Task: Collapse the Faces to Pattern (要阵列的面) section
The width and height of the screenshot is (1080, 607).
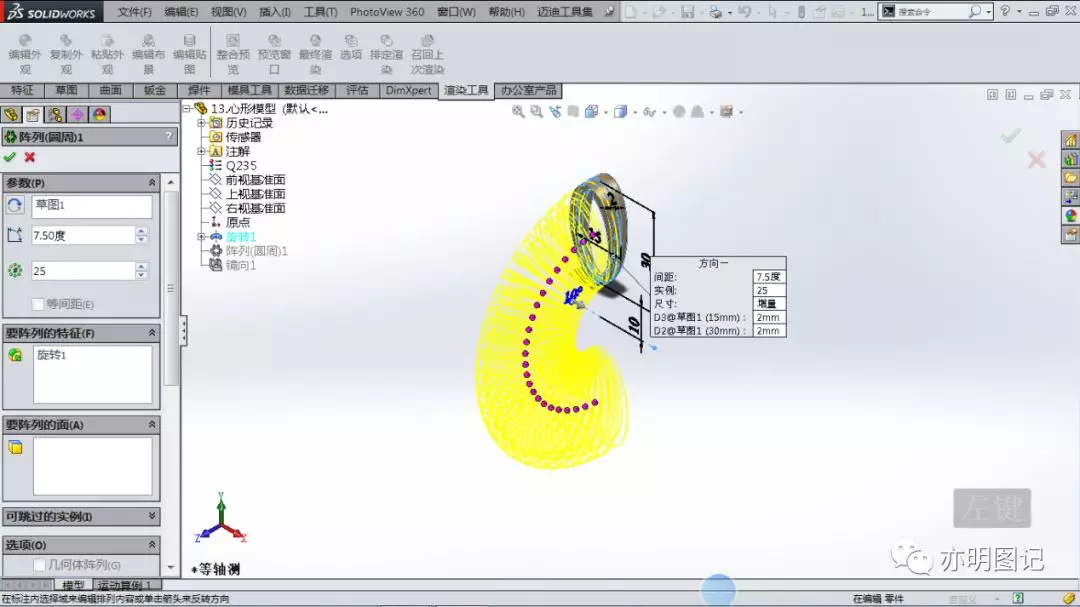Action: tap(152, 424)
